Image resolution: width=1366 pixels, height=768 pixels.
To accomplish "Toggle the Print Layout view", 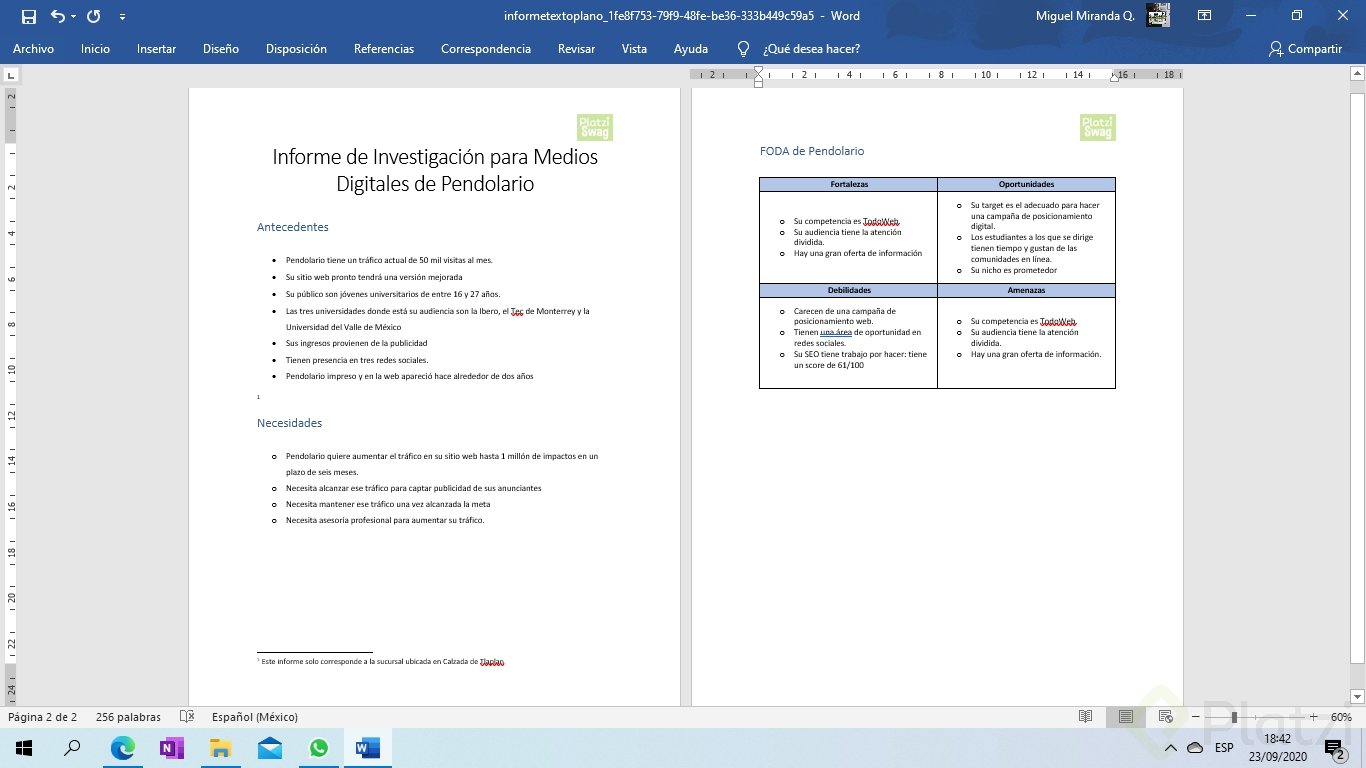I will click(1126, 717).
